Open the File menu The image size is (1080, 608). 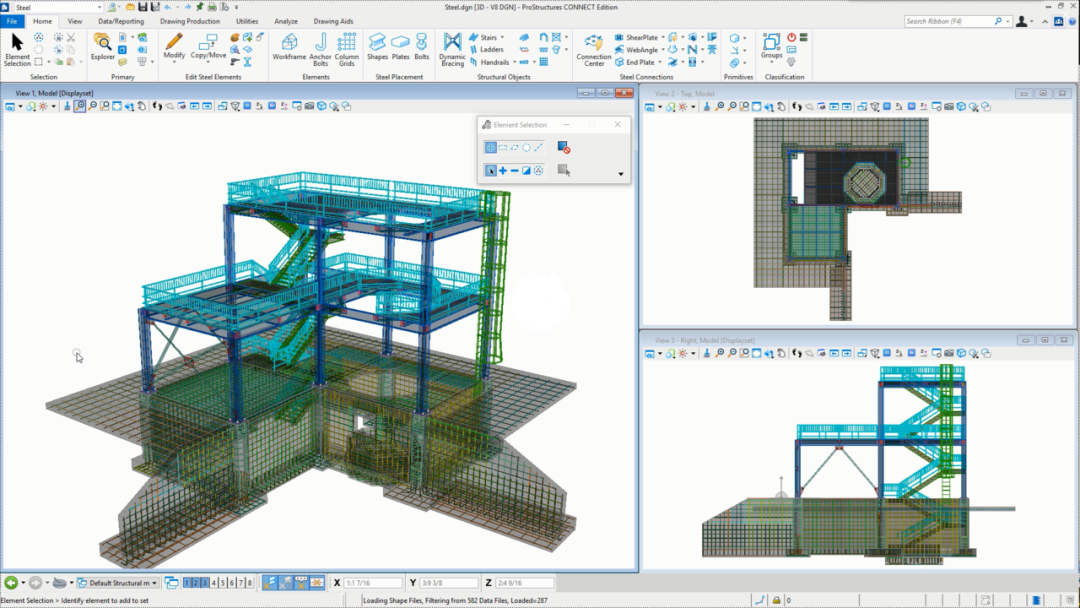coord(12,21)
